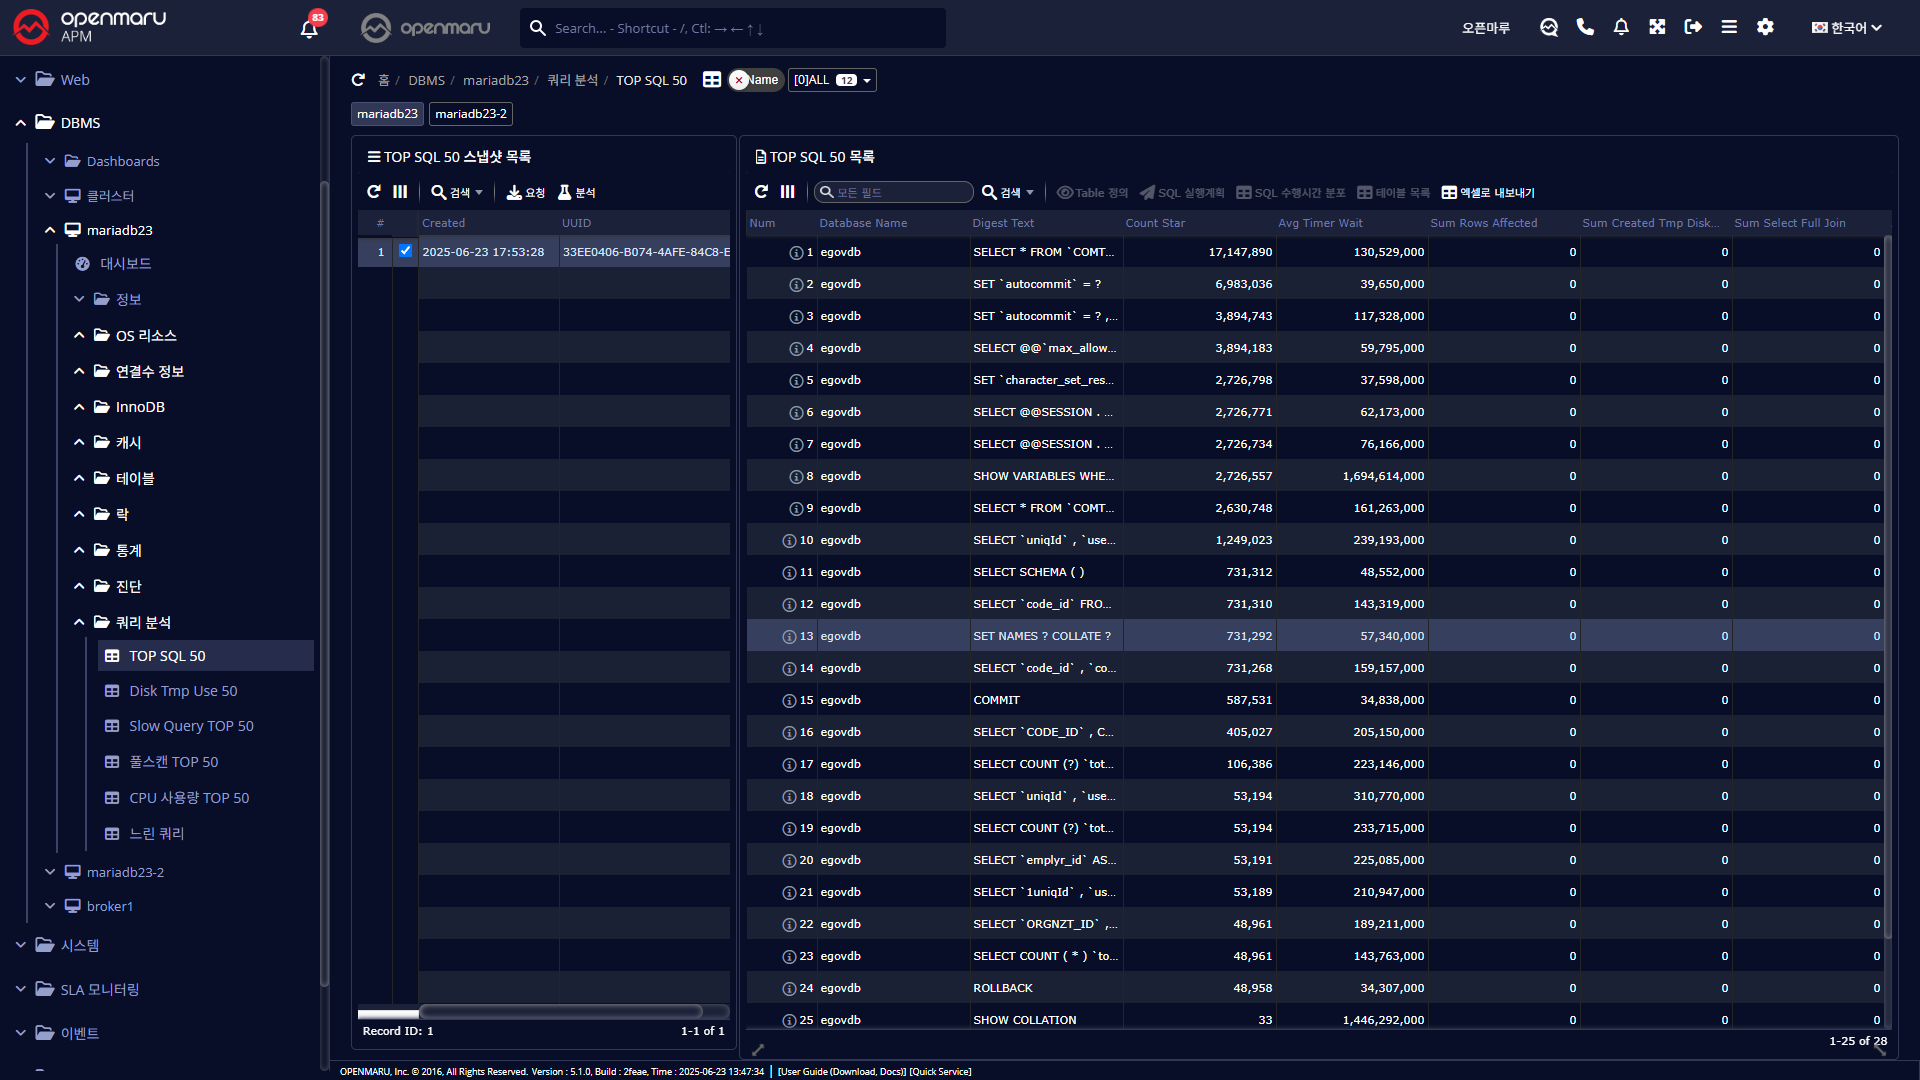Screen dimensions: 1920x1080
Task: Click the info icon on SQL row 13
Action: tap(789, 636)
